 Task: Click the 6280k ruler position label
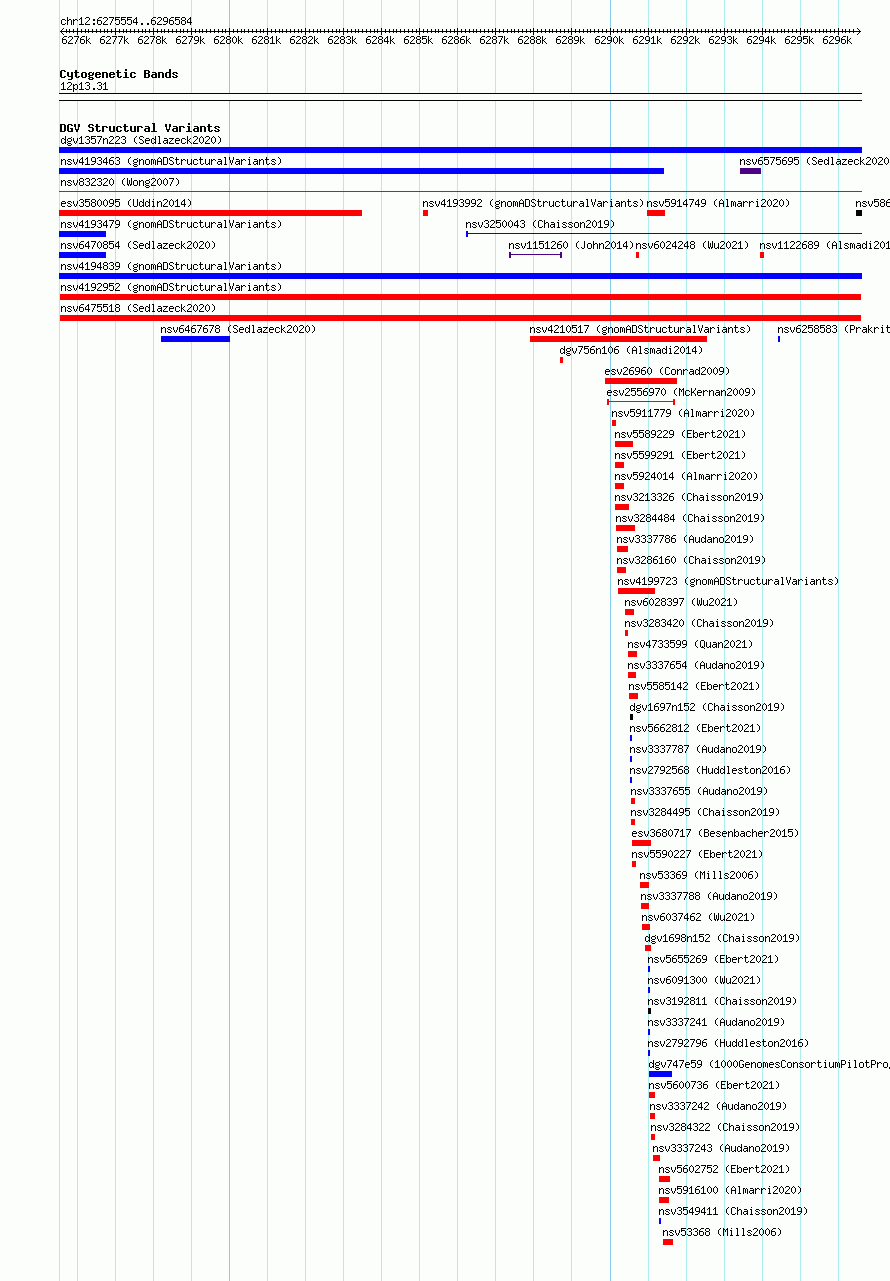228,40
